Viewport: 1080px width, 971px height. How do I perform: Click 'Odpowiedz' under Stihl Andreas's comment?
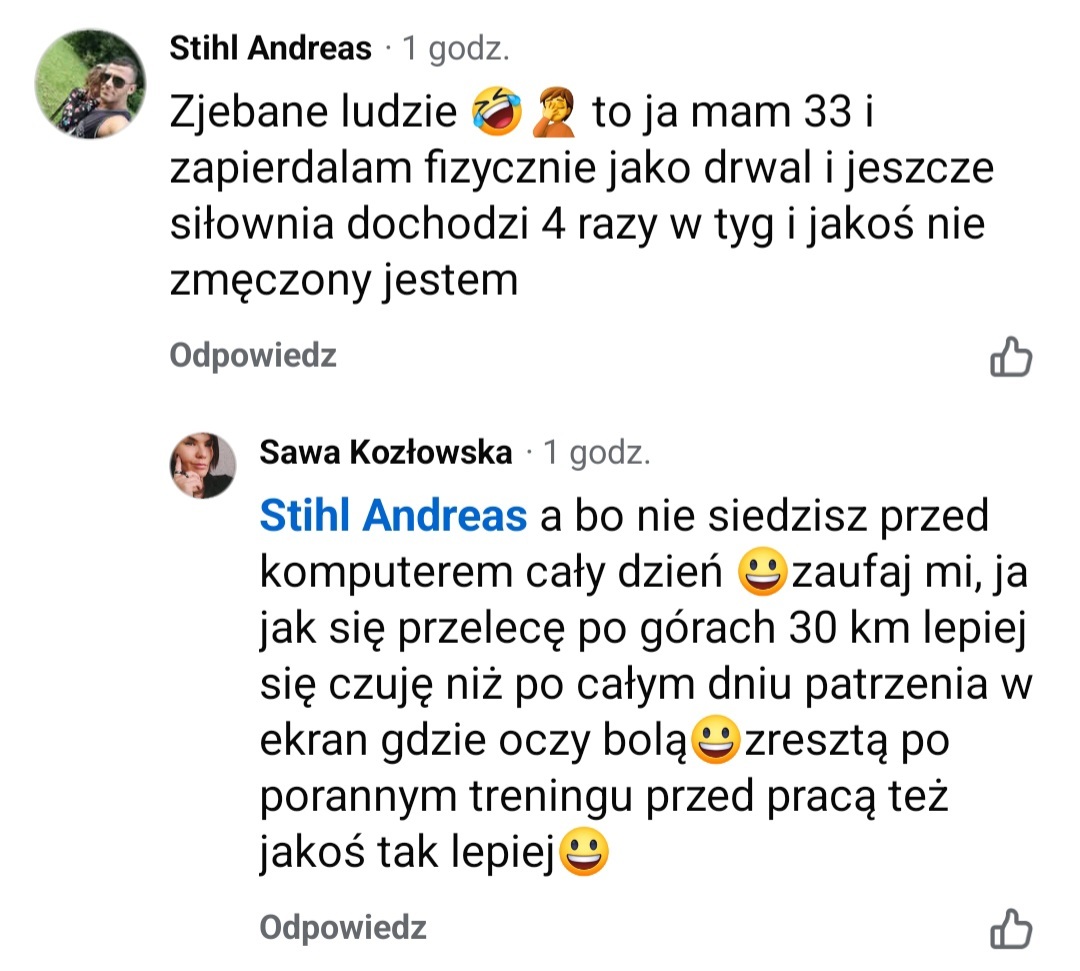tap(252, 355)
